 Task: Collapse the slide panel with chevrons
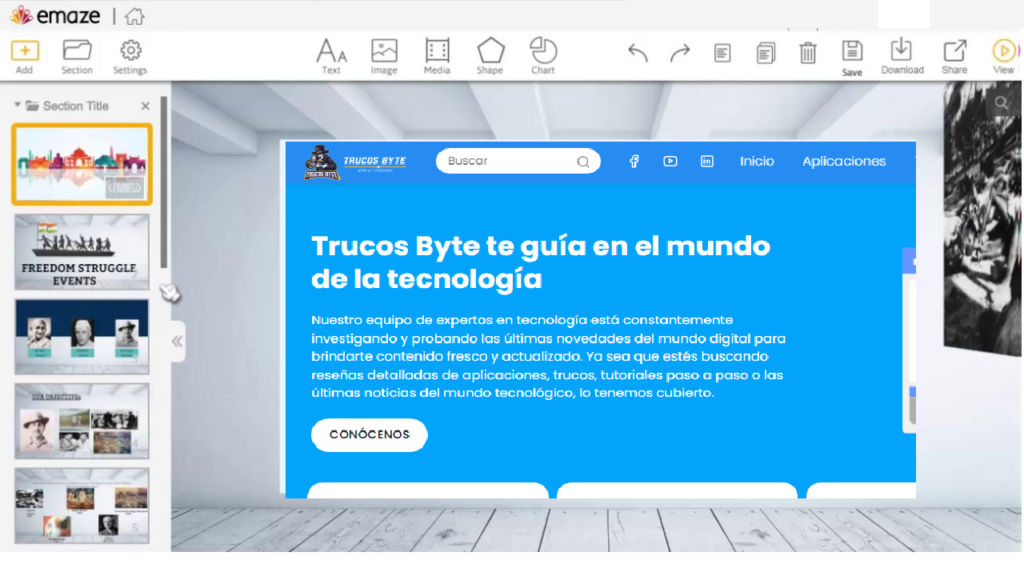click(x=177, y=341)
